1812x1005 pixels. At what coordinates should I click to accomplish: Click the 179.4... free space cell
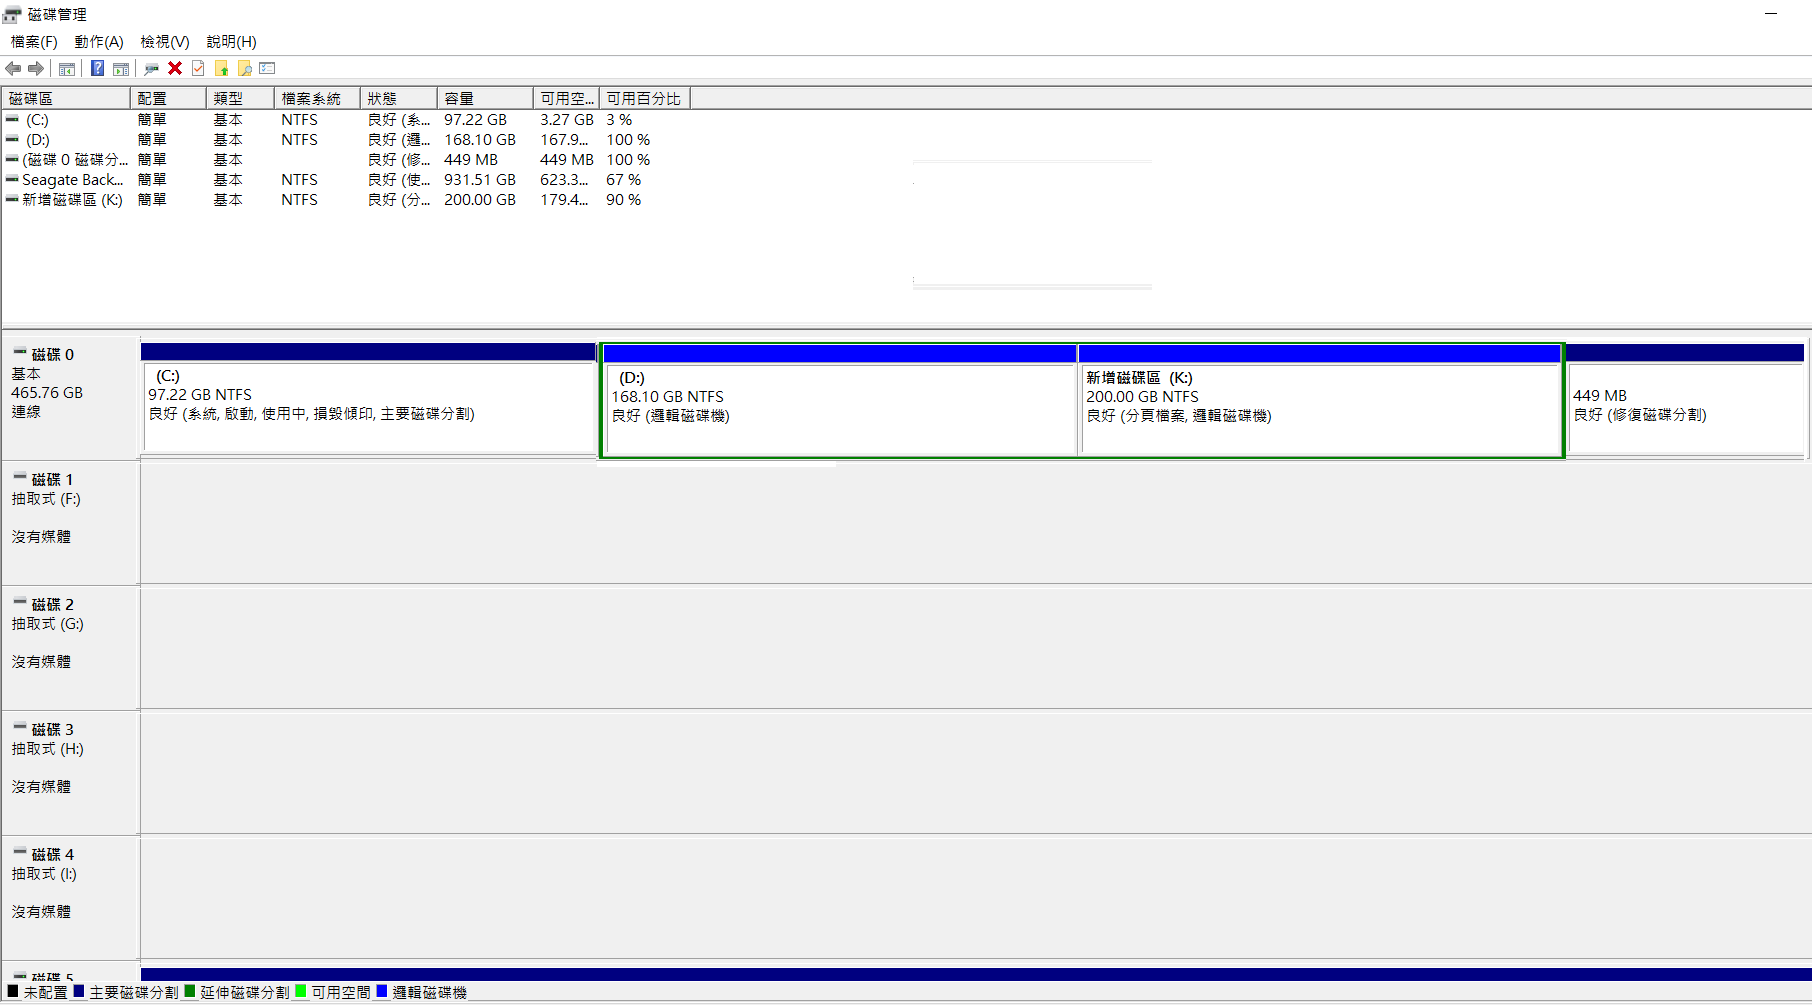(564, 199)
